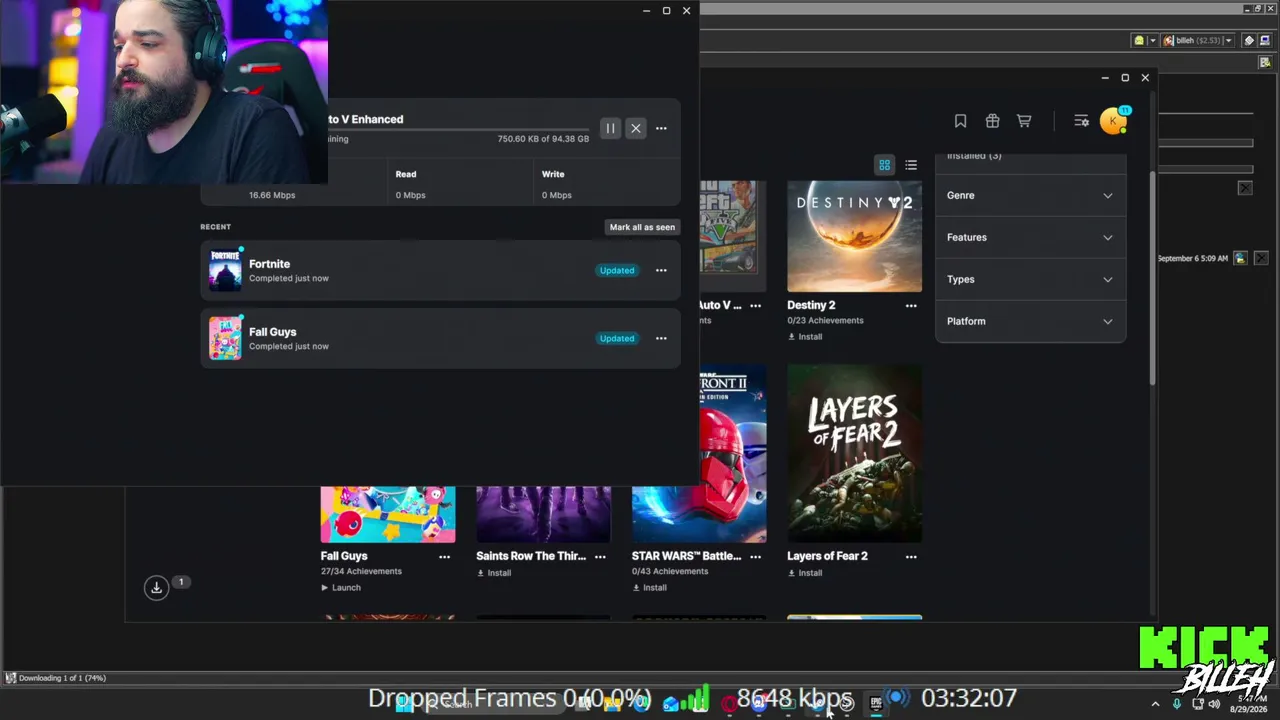Viewport: 1280px width, 720px height.
Task: Switch library to list view
Action: point(911,165)
